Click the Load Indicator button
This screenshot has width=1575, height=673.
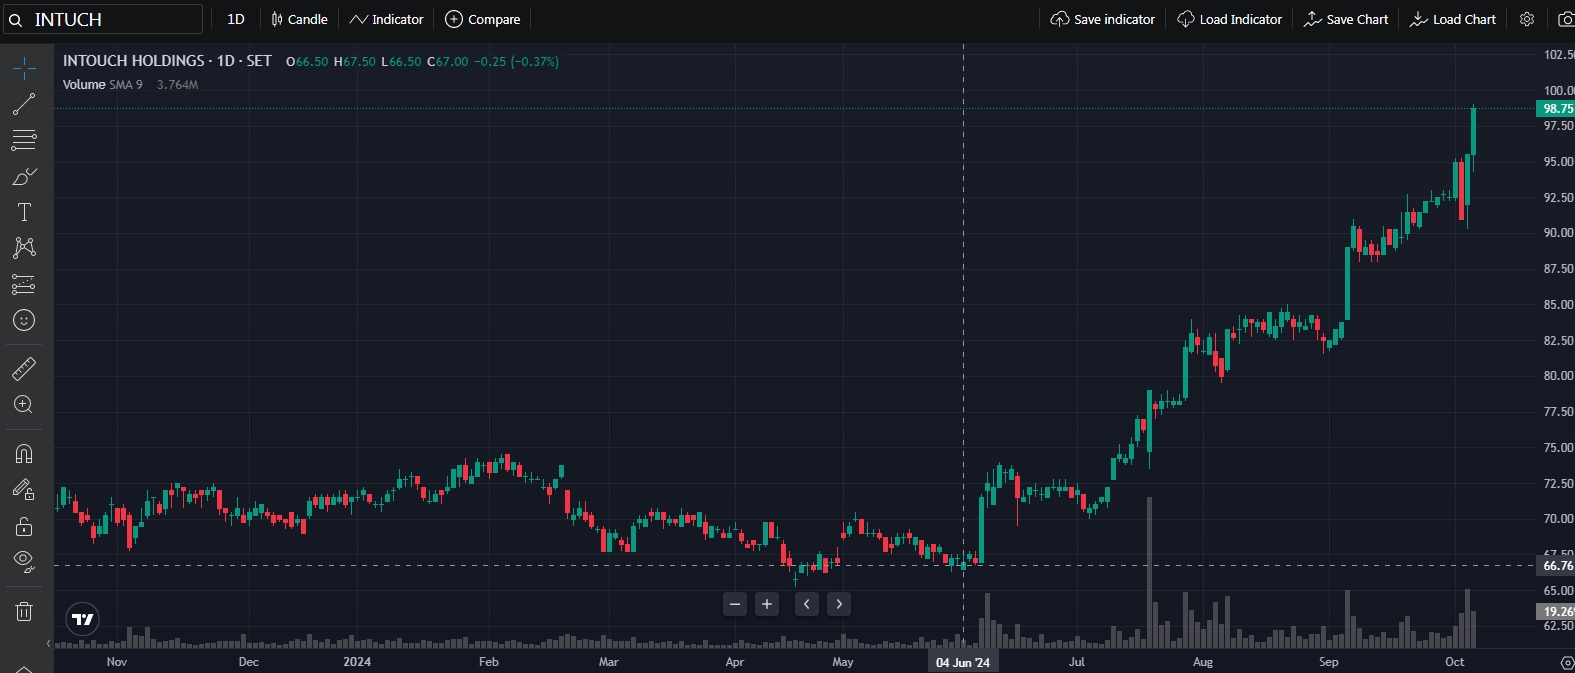click(x=1229, y=19)
